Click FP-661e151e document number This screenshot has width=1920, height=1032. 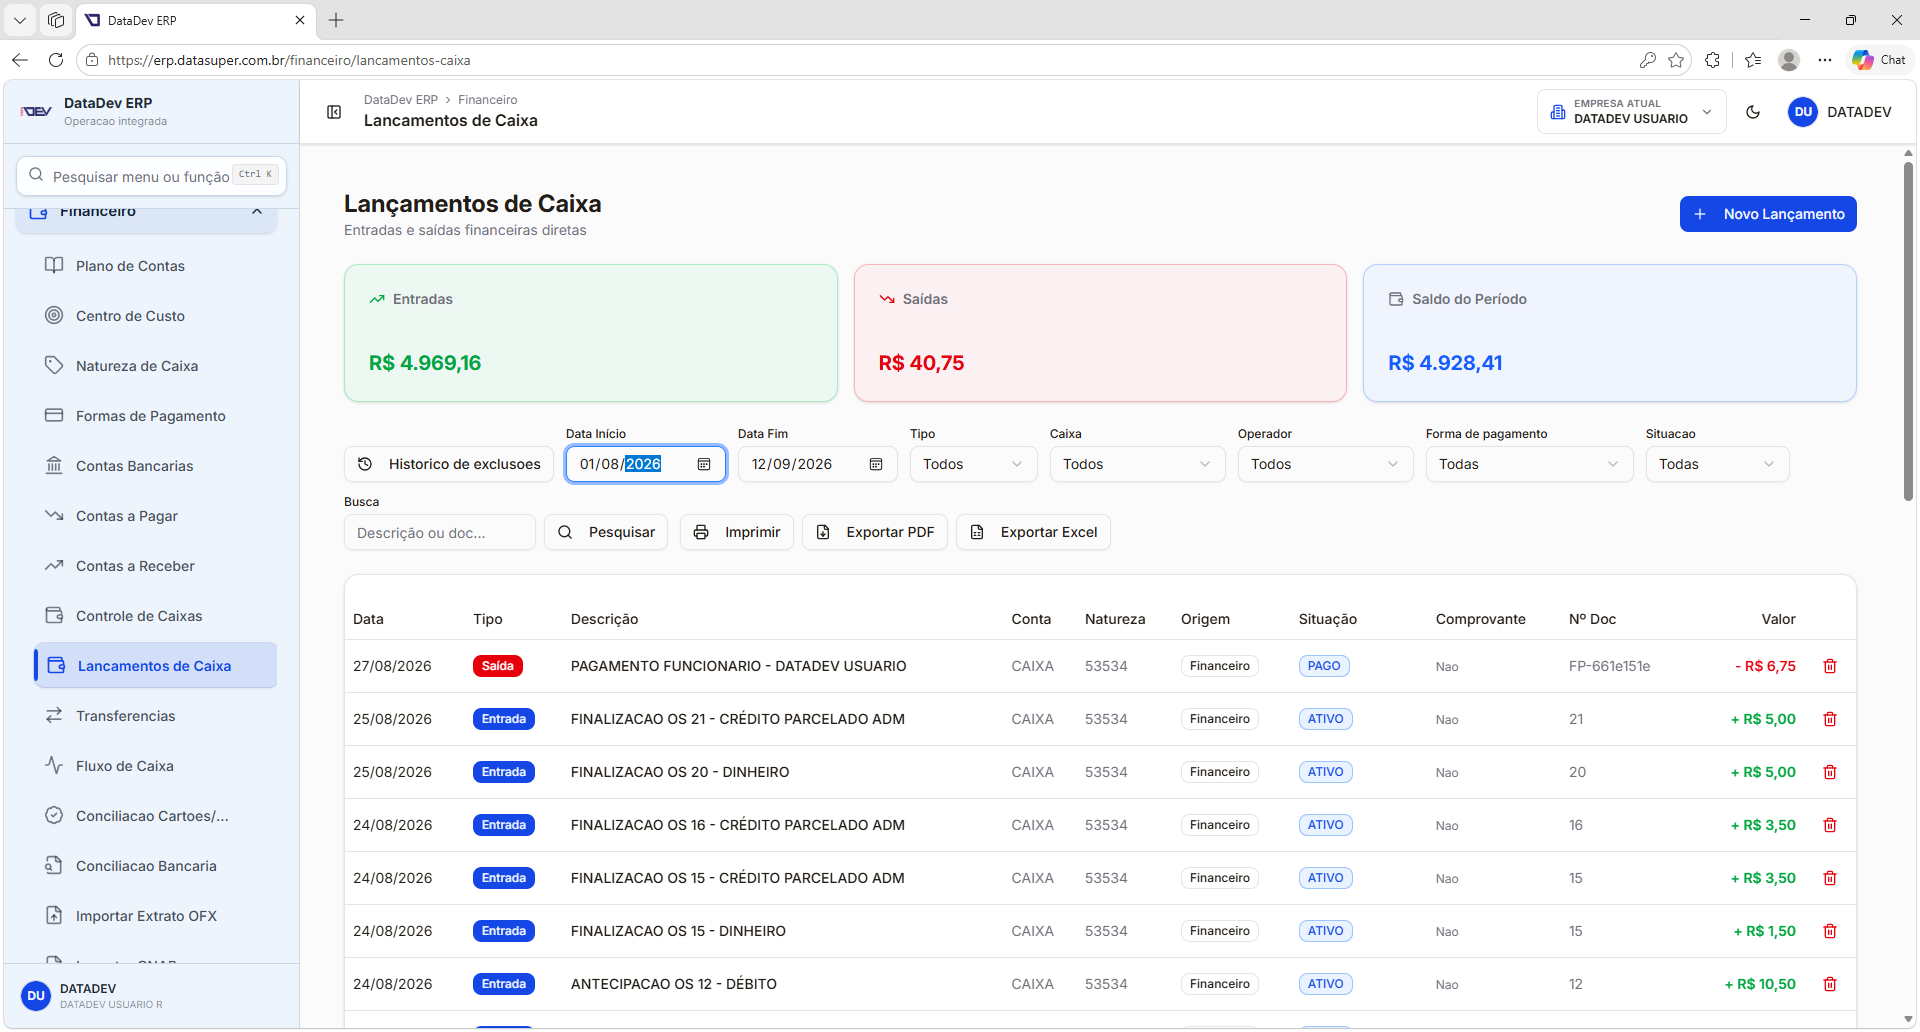(1609, 666)
